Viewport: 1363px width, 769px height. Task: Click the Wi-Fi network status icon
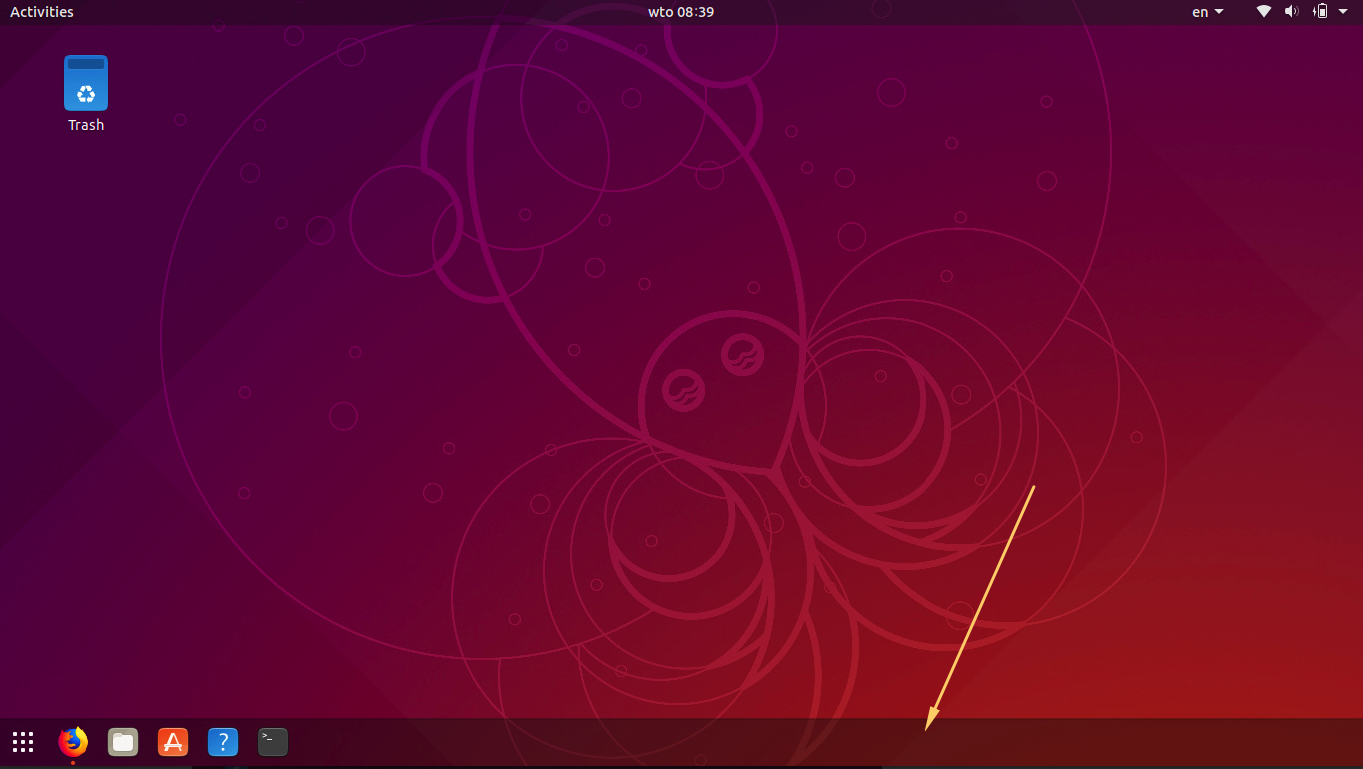(1264, 12)
